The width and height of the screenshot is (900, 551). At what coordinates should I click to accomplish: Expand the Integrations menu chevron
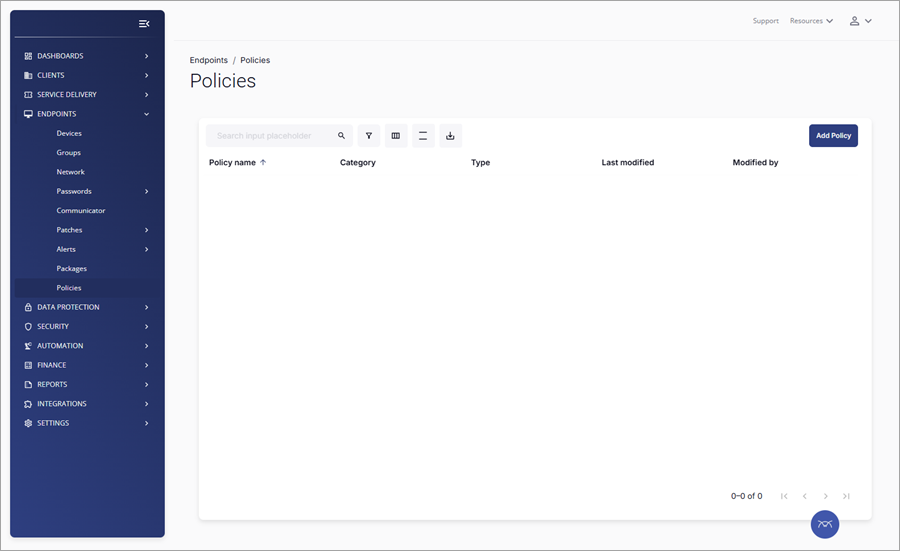[146, 403]
